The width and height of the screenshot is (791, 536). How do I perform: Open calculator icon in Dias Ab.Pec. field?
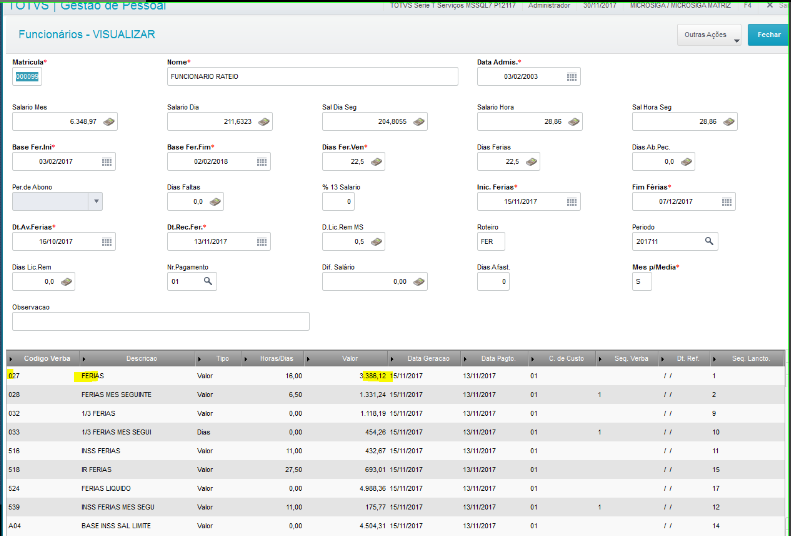[686, 162]
